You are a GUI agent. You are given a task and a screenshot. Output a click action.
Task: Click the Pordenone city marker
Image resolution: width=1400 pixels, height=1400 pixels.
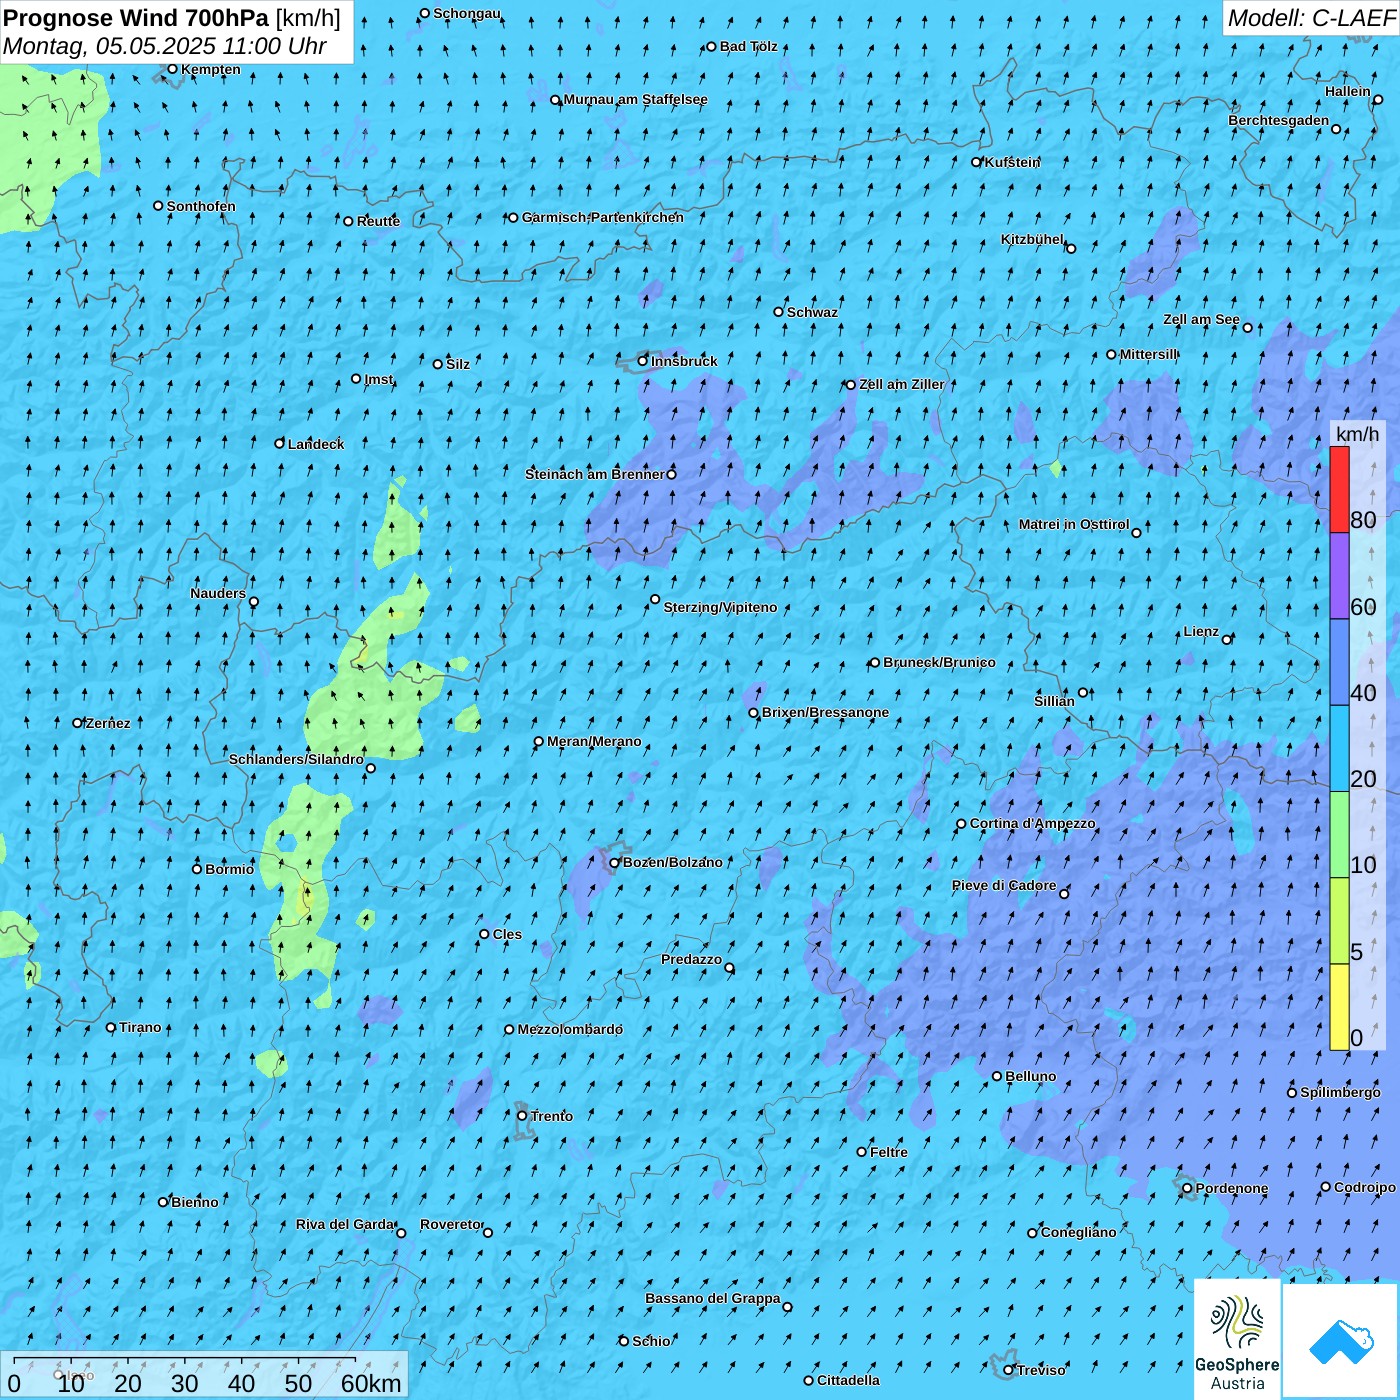pyautogui.click(x=1187, y=1189)
